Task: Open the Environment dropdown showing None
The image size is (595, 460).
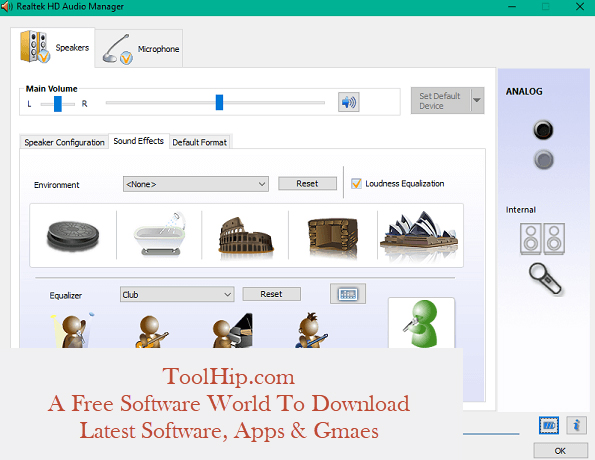Action: pos(196,184)
